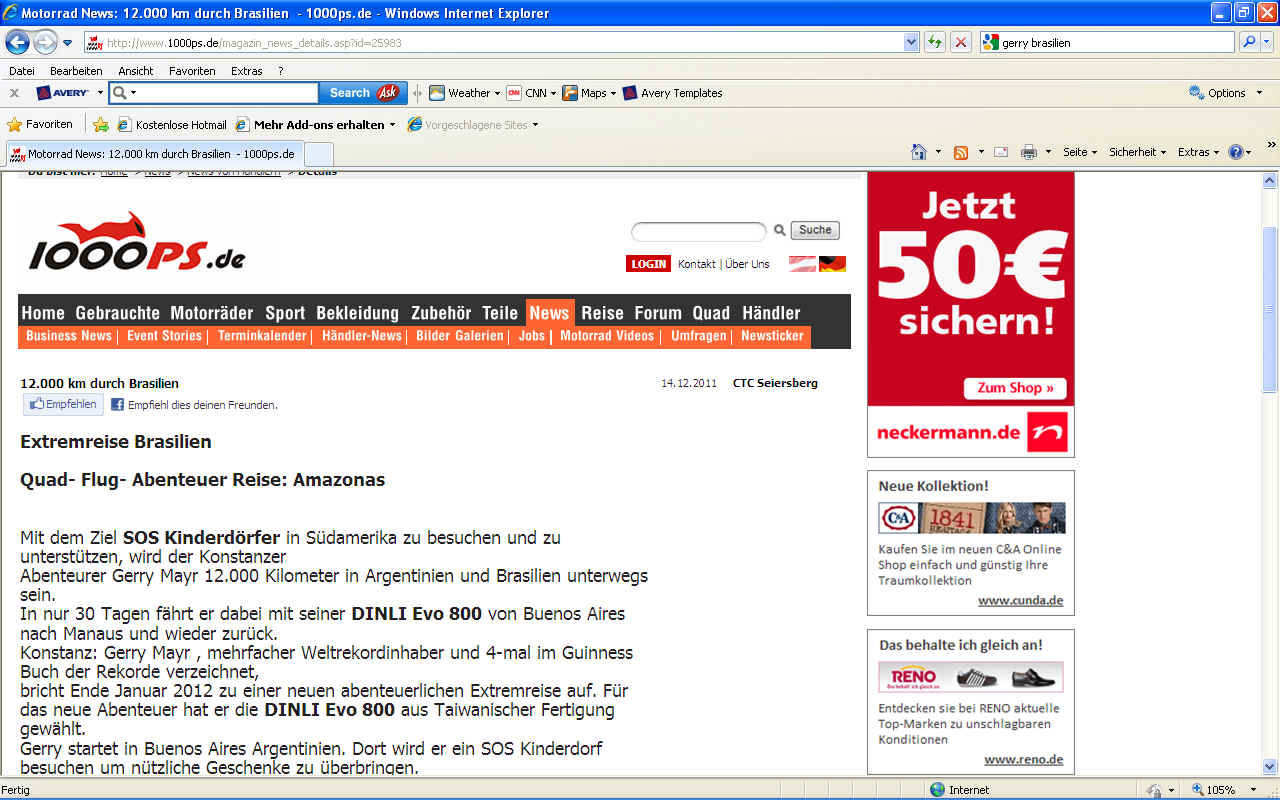The image size is (1280, 800).
Task: Click add-to-favorites bar star icon
Action: 100,125
